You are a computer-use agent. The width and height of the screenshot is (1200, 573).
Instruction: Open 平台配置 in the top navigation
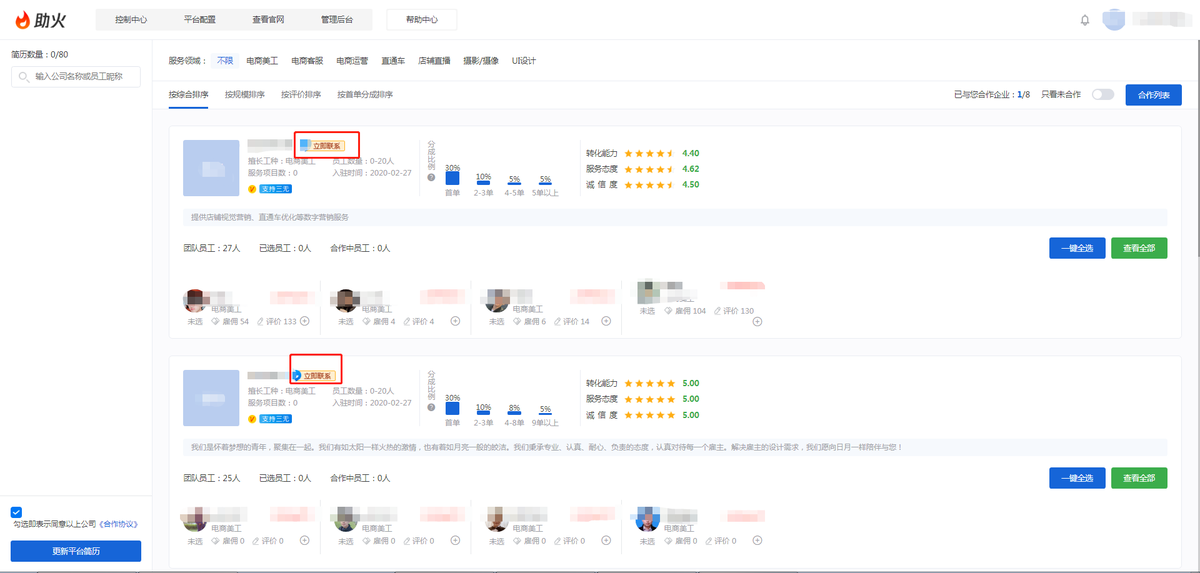(200, 20)
